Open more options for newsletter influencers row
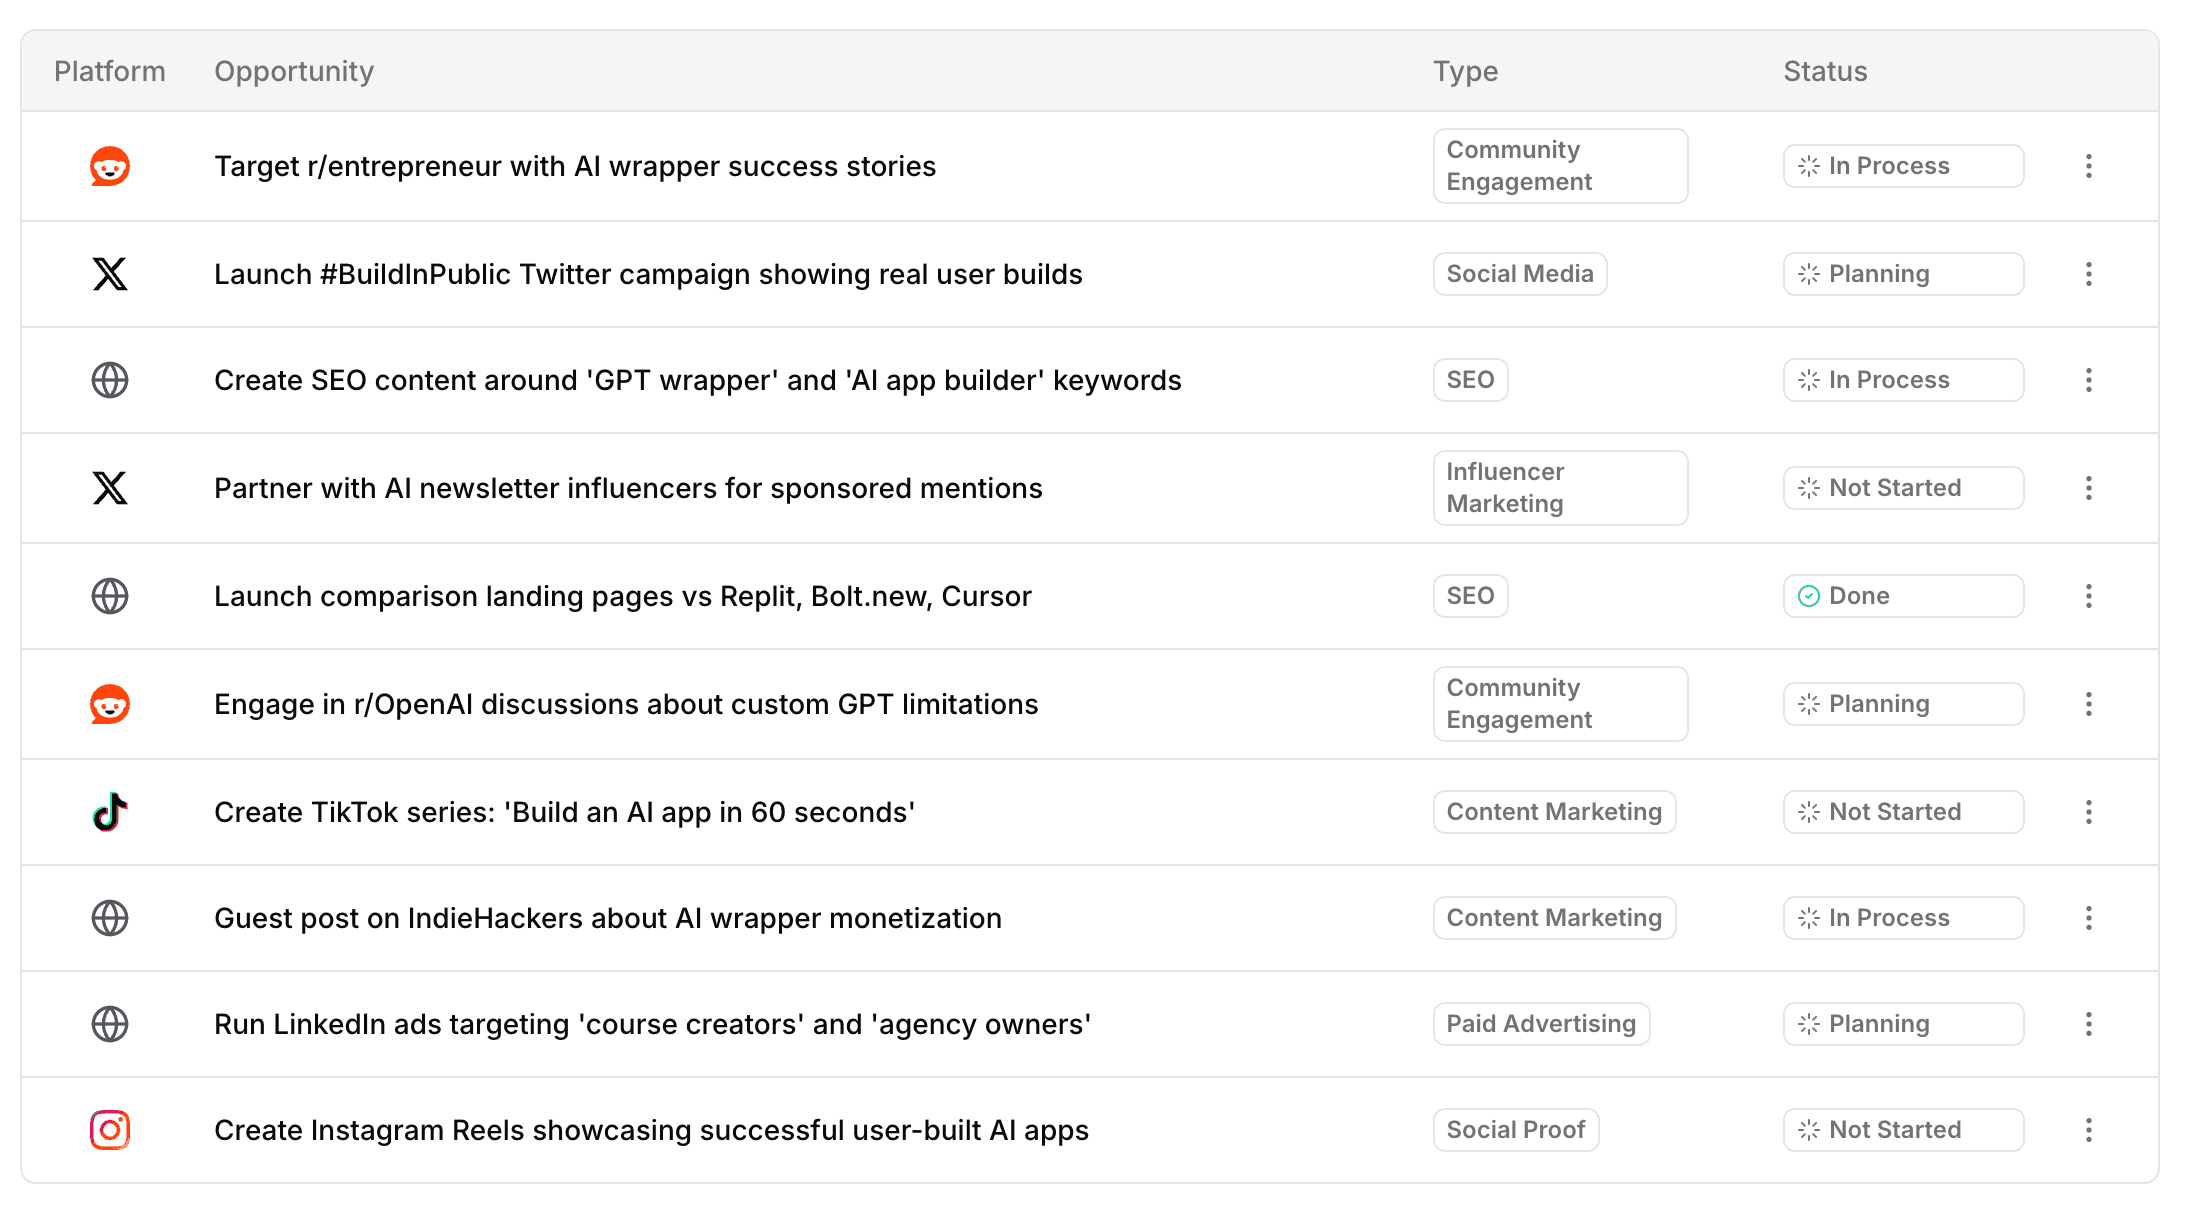Screen dimensions: 2194x1212 point(2088,488)
